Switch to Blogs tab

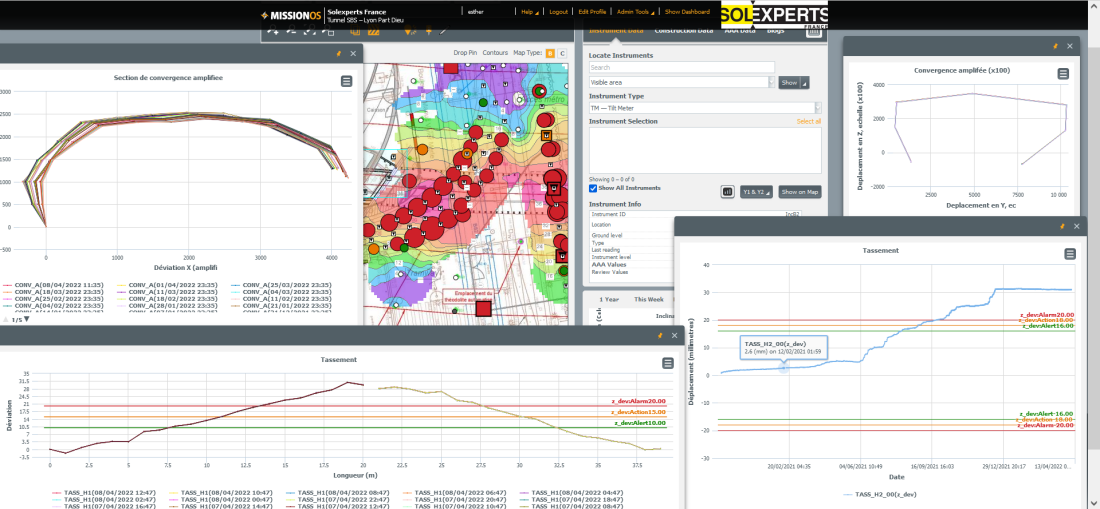click(x=776, y=31)
